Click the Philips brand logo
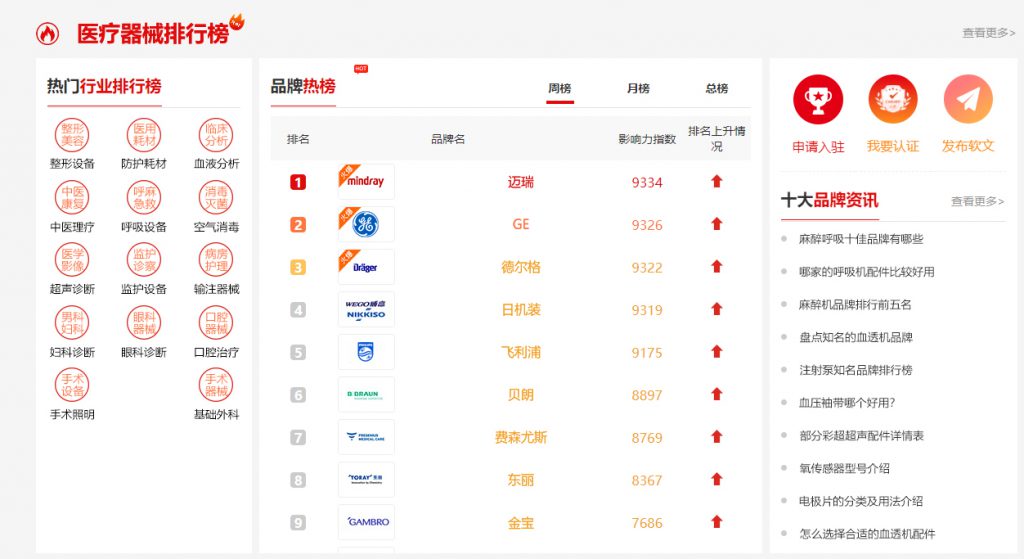 click(366, 352)
